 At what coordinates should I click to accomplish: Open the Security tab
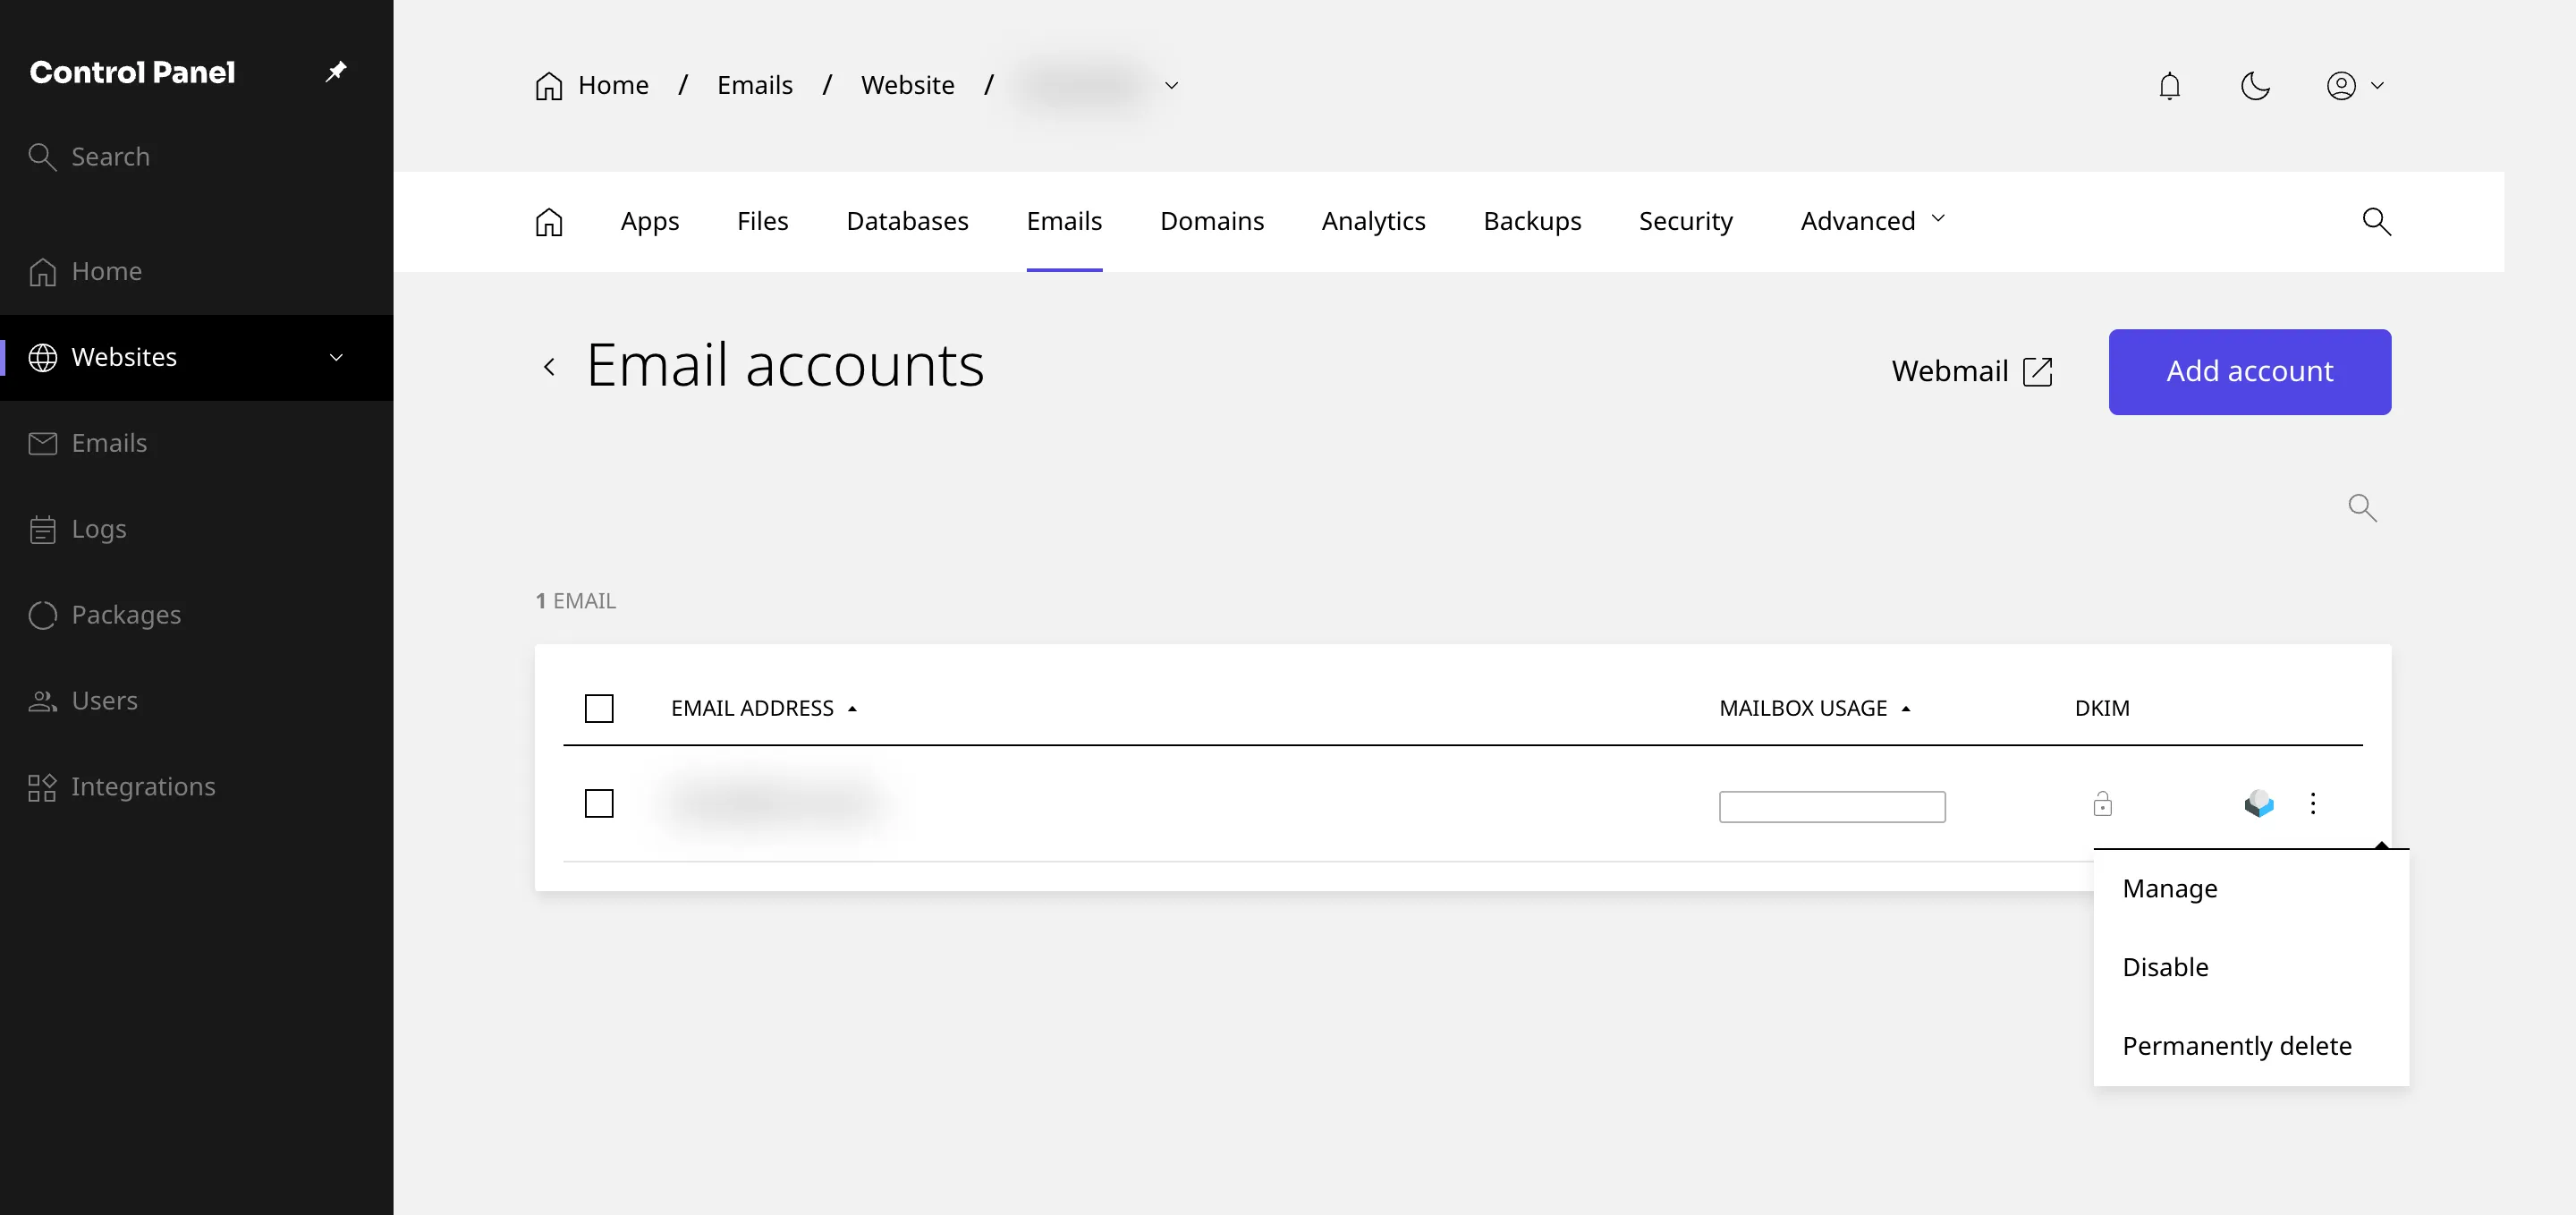(x=1685, y=221)
